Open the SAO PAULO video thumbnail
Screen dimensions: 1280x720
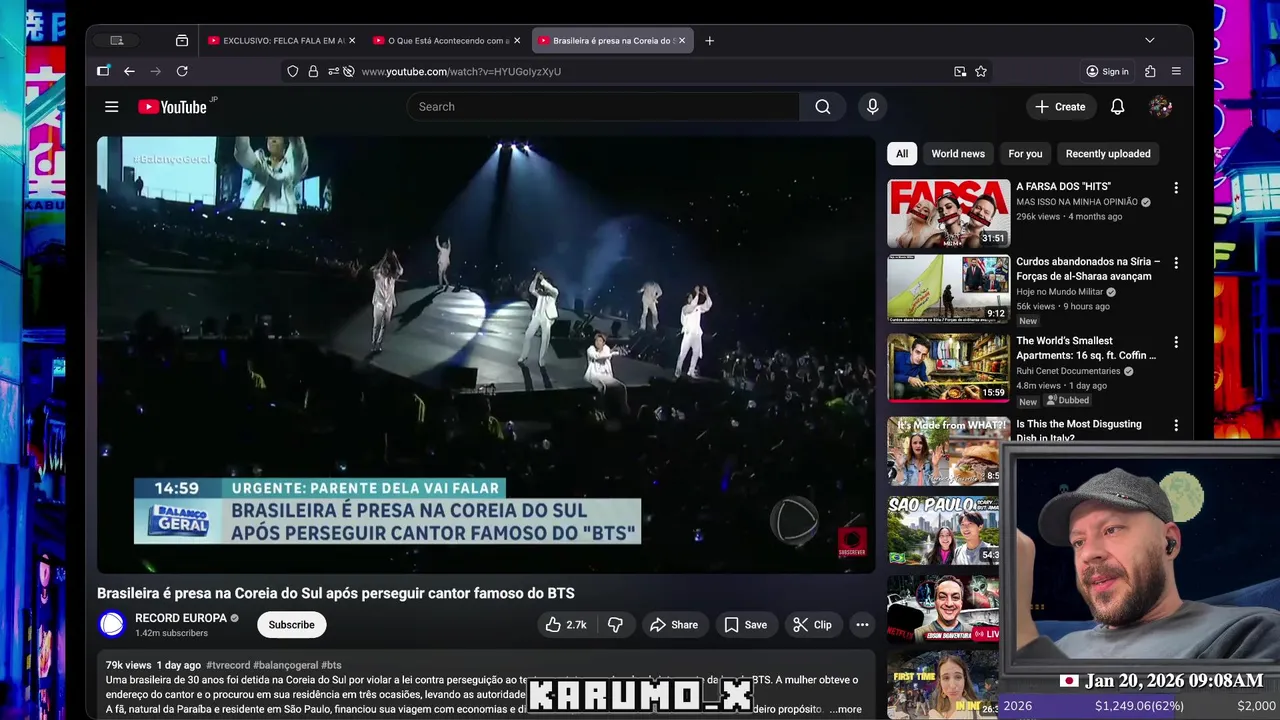tap(943, 530)
